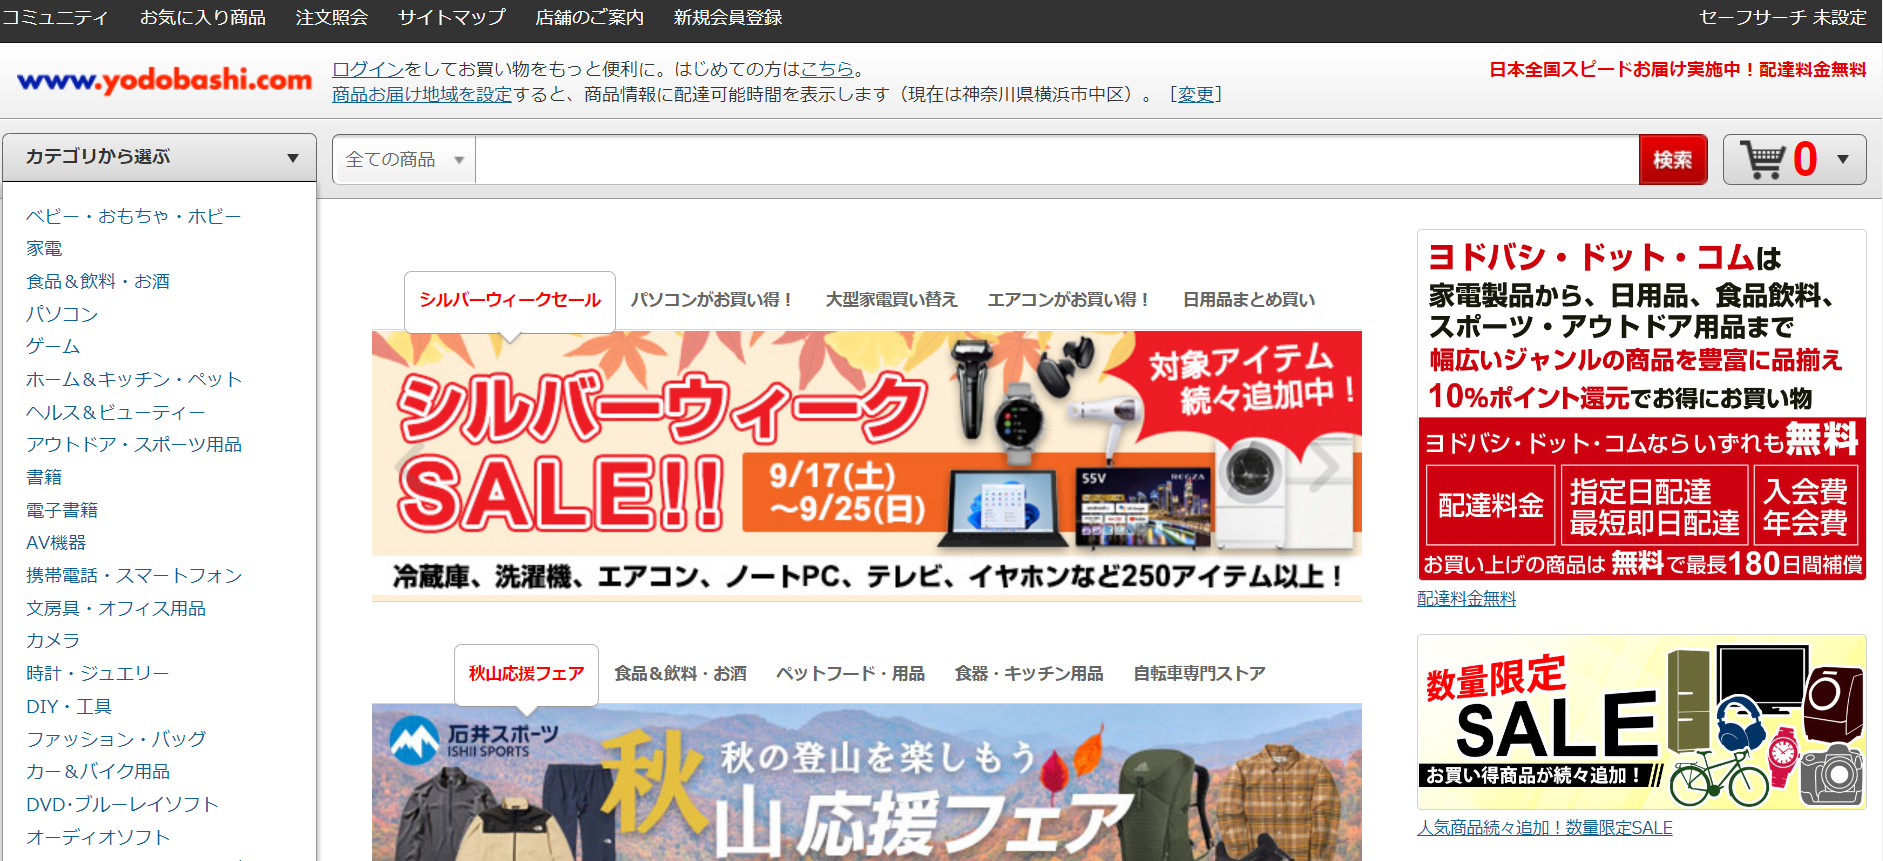Click the red 検索 search button
The width and height of the screenshot is (1883, 861).
pyautogui.click(x=1673, y=159)
